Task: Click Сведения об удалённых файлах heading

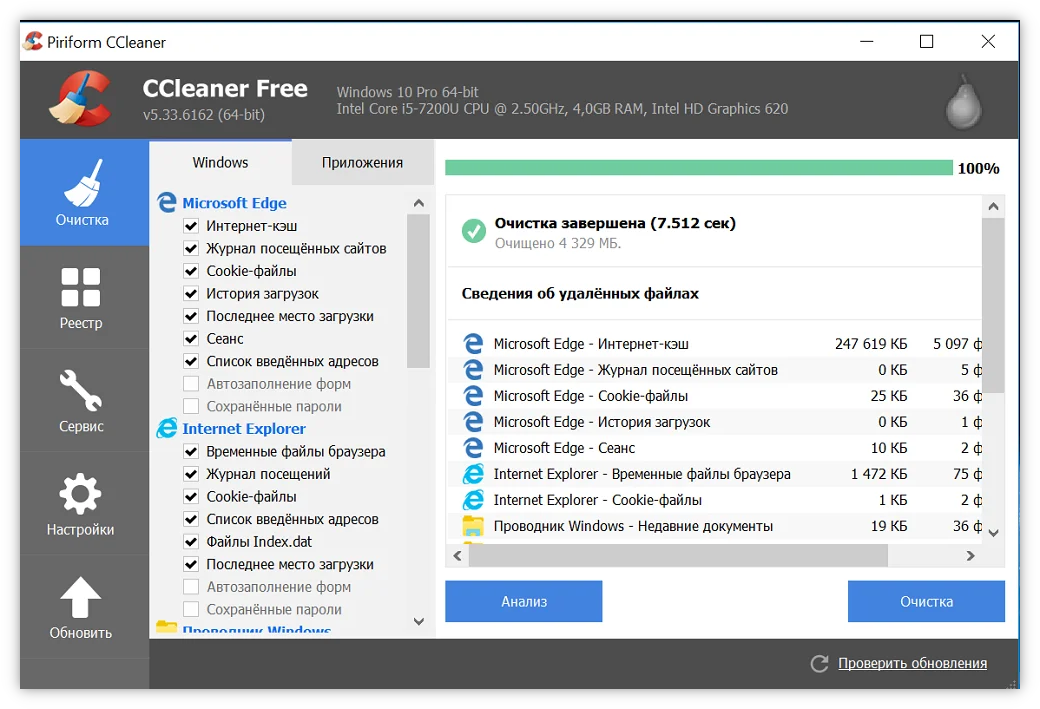Action: 580,294
